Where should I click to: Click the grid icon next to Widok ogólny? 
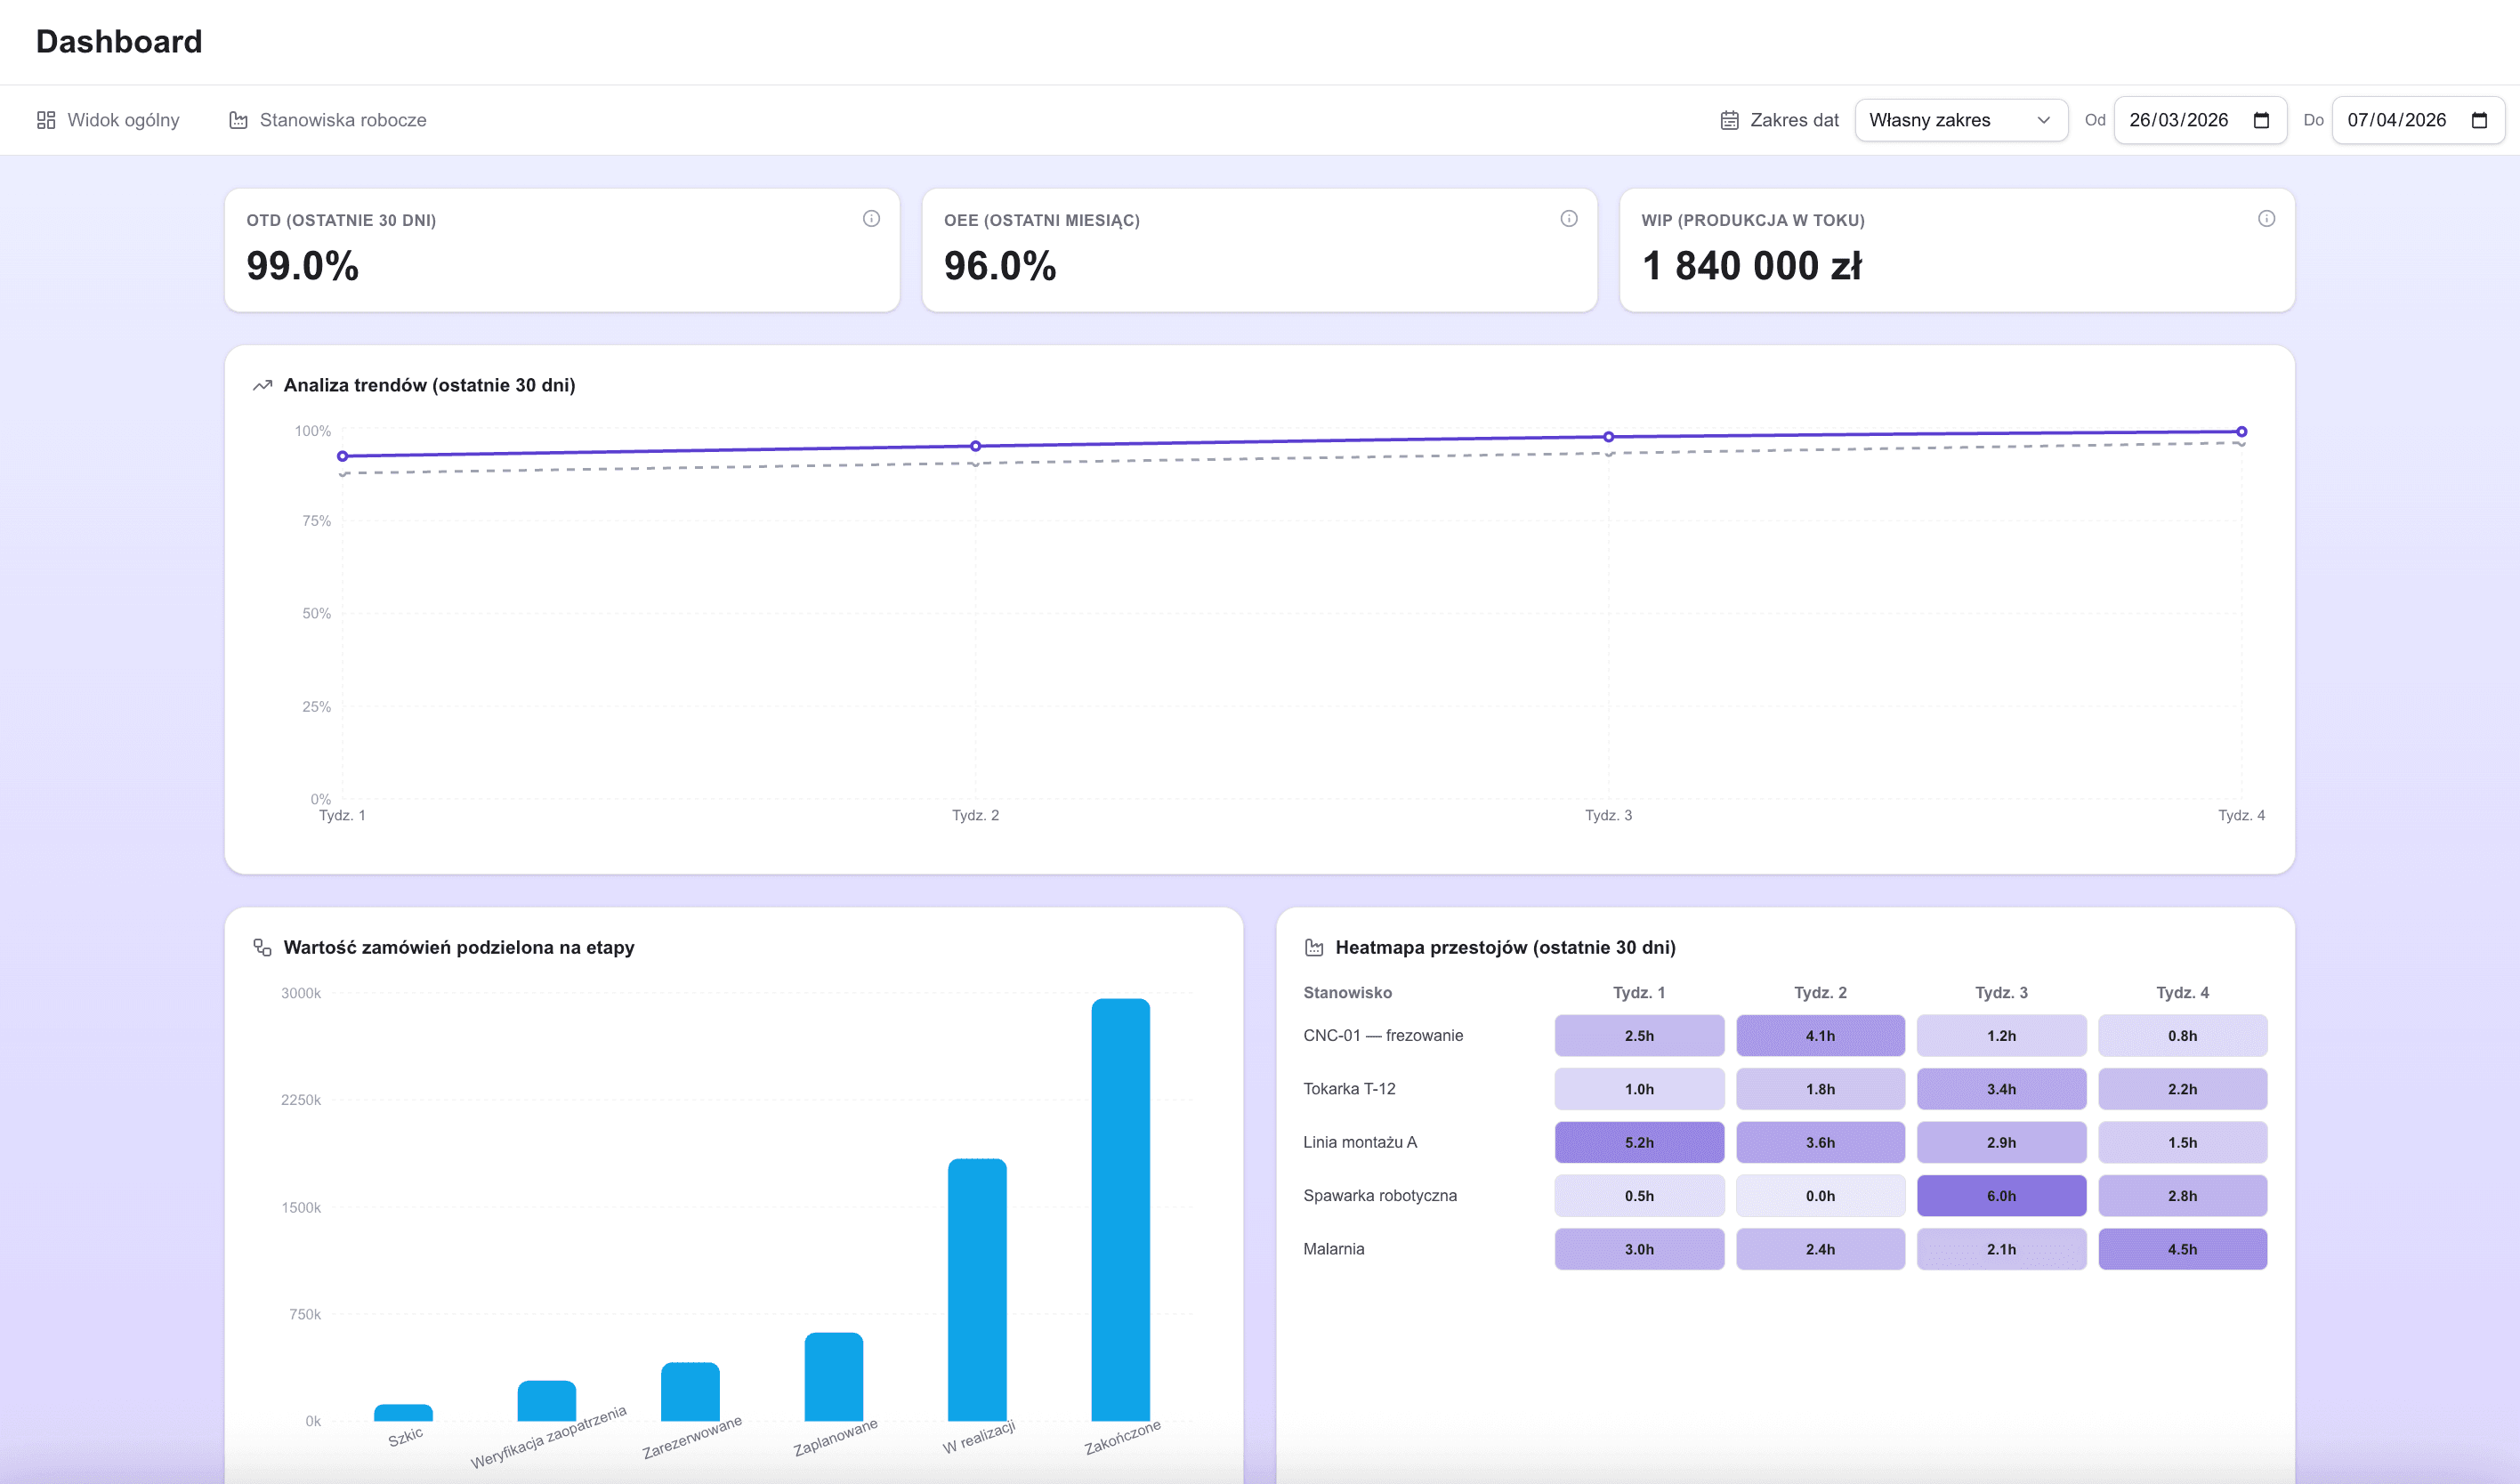click(45, 119)
